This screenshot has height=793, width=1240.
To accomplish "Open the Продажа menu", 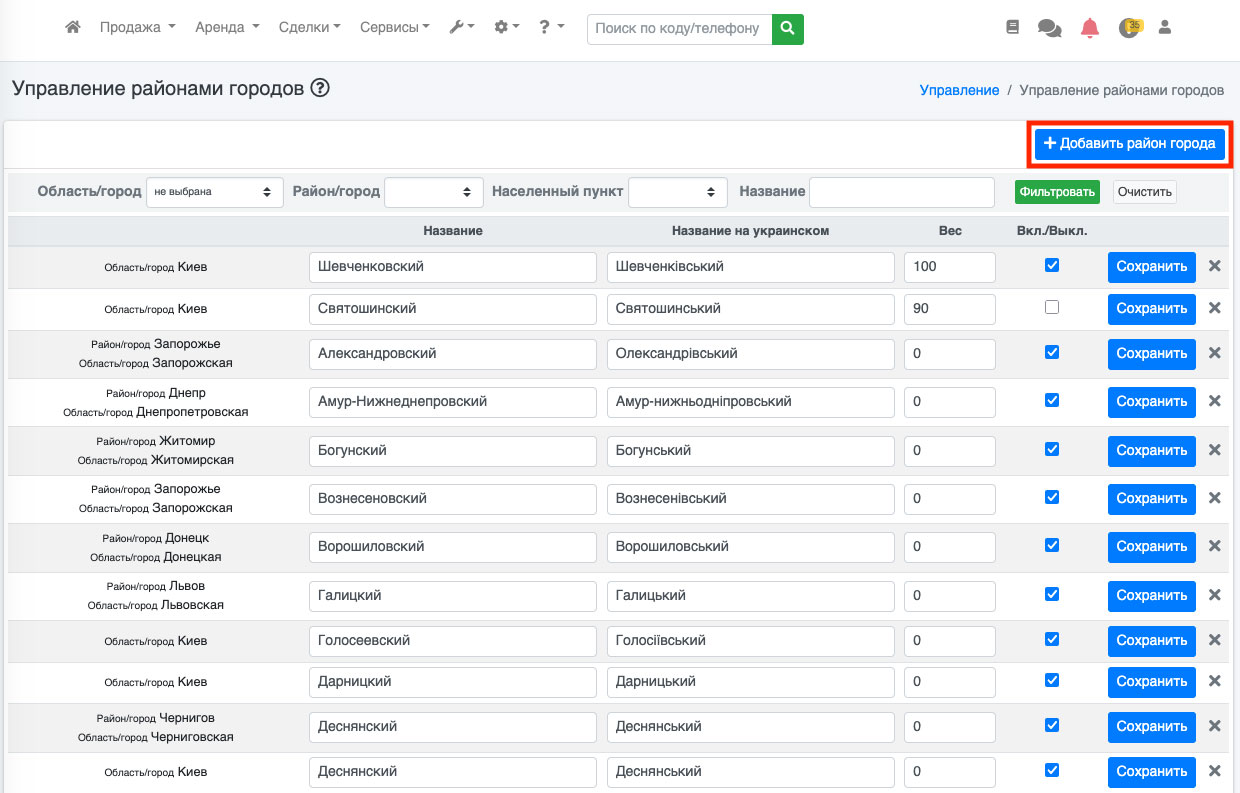I will click(x=137, y=28).
